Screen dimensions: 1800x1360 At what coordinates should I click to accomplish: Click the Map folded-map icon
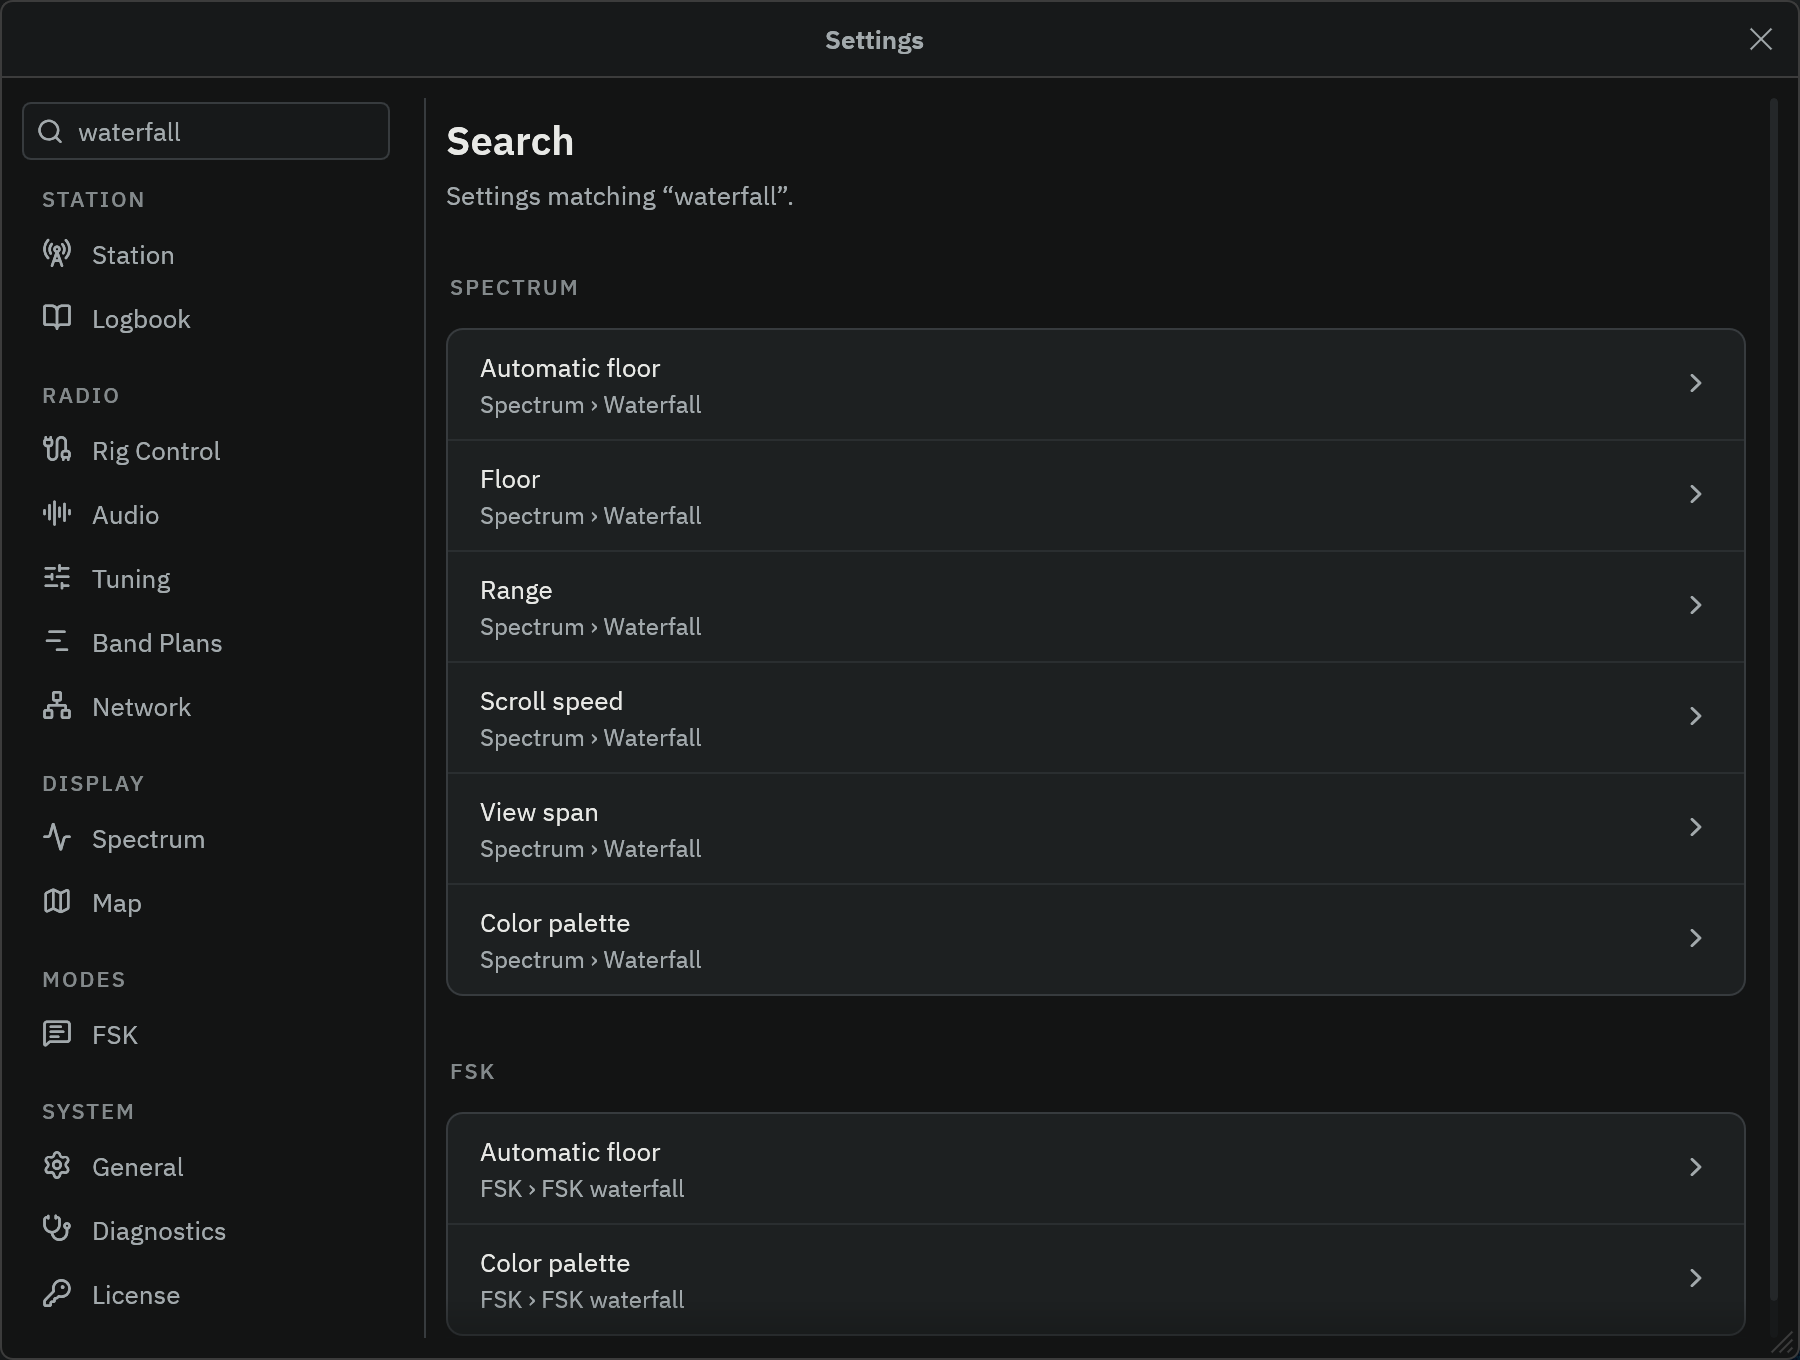(x=57, y=902)
